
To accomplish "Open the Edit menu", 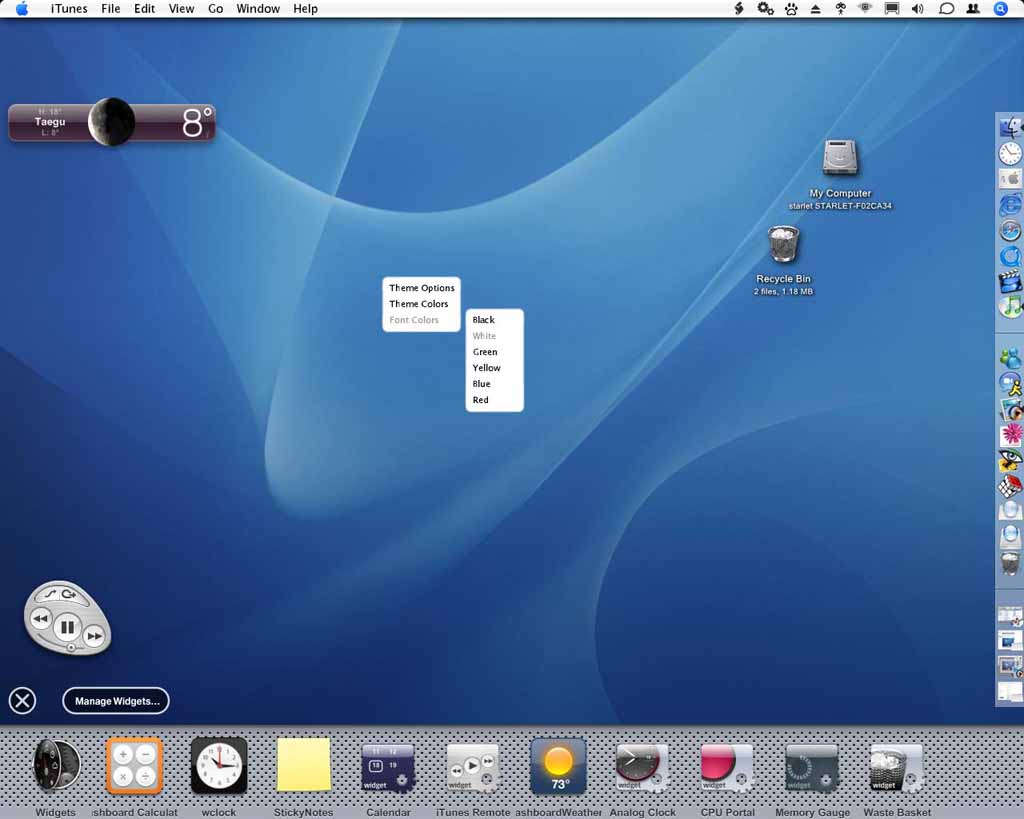I will (x=144, y=8).
